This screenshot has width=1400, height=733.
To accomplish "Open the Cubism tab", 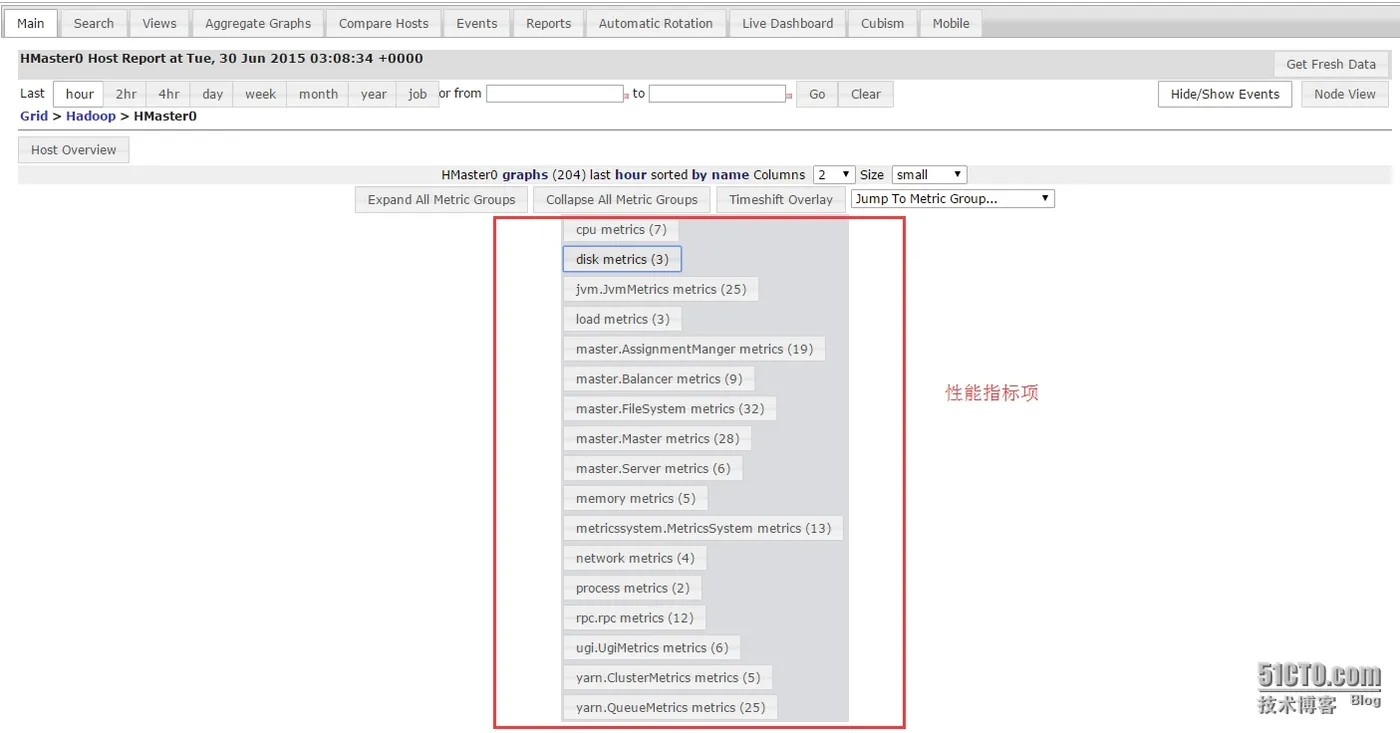I will (x=882, y=23).
